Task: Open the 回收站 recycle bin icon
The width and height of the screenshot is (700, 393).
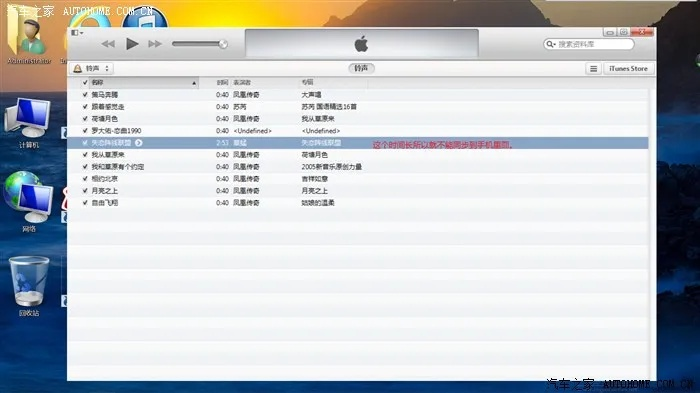Action: point(29,286)
